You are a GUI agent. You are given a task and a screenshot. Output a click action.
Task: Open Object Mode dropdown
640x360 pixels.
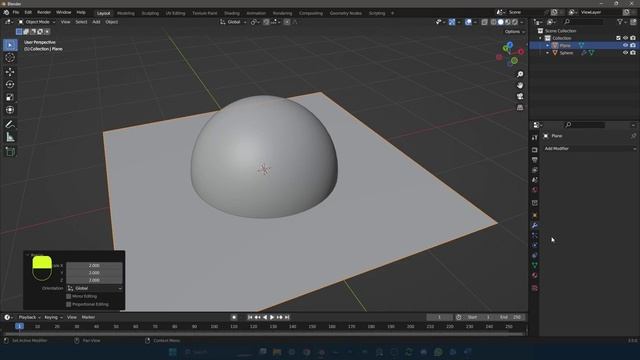click(x=37, y=22)
